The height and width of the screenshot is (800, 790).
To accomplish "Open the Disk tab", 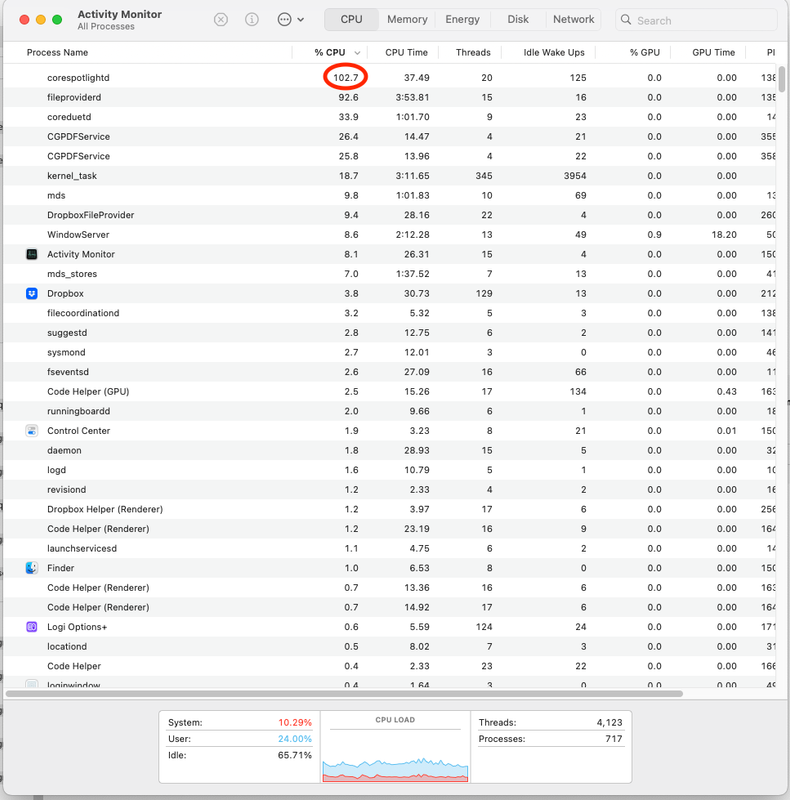I will (x=518, y=19).
